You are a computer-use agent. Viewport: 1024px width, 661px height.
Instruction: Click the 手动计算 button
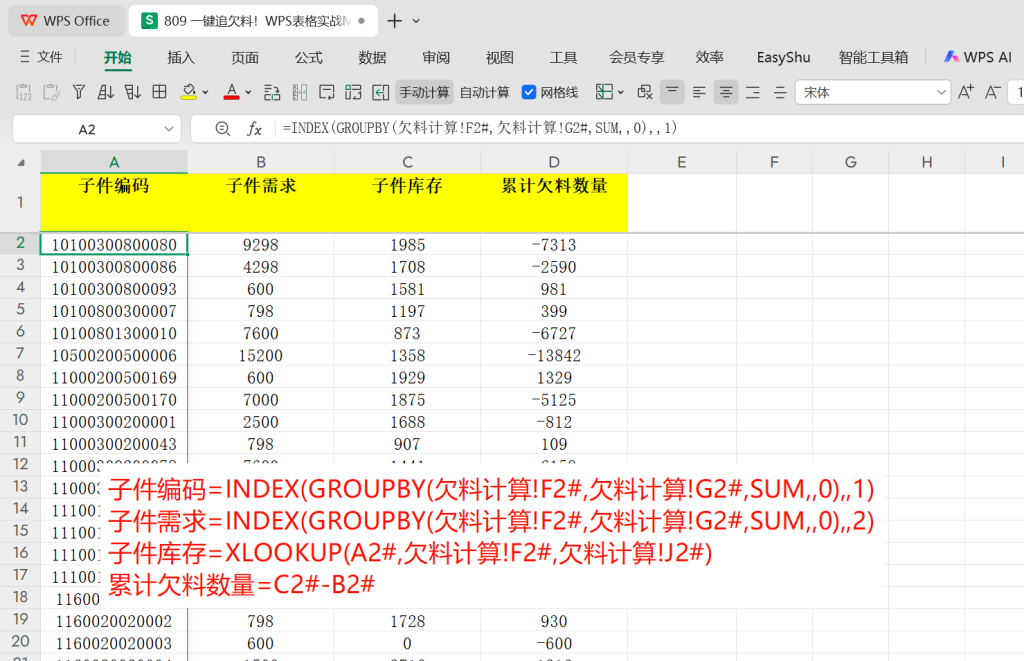point(424,92)
